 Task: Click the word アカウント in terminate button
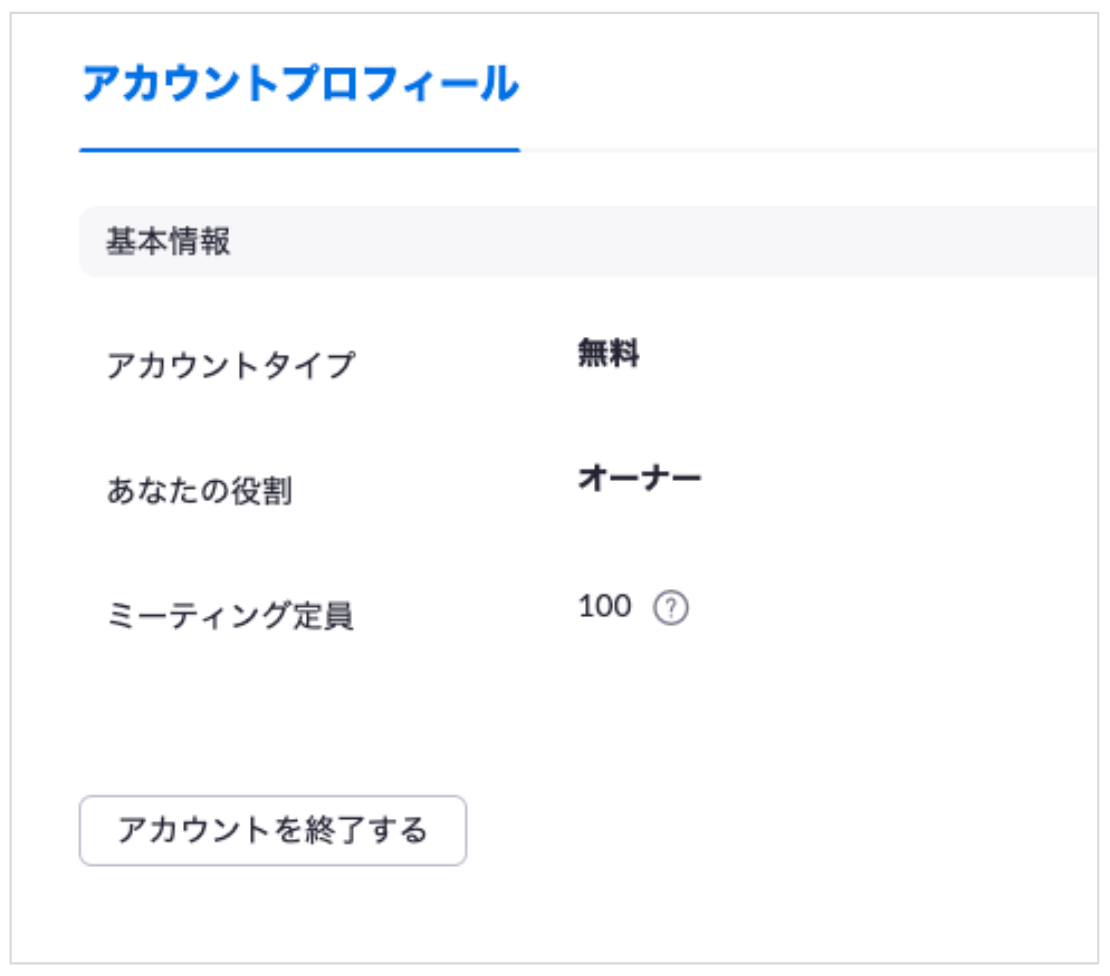click(x=195, y=830)
